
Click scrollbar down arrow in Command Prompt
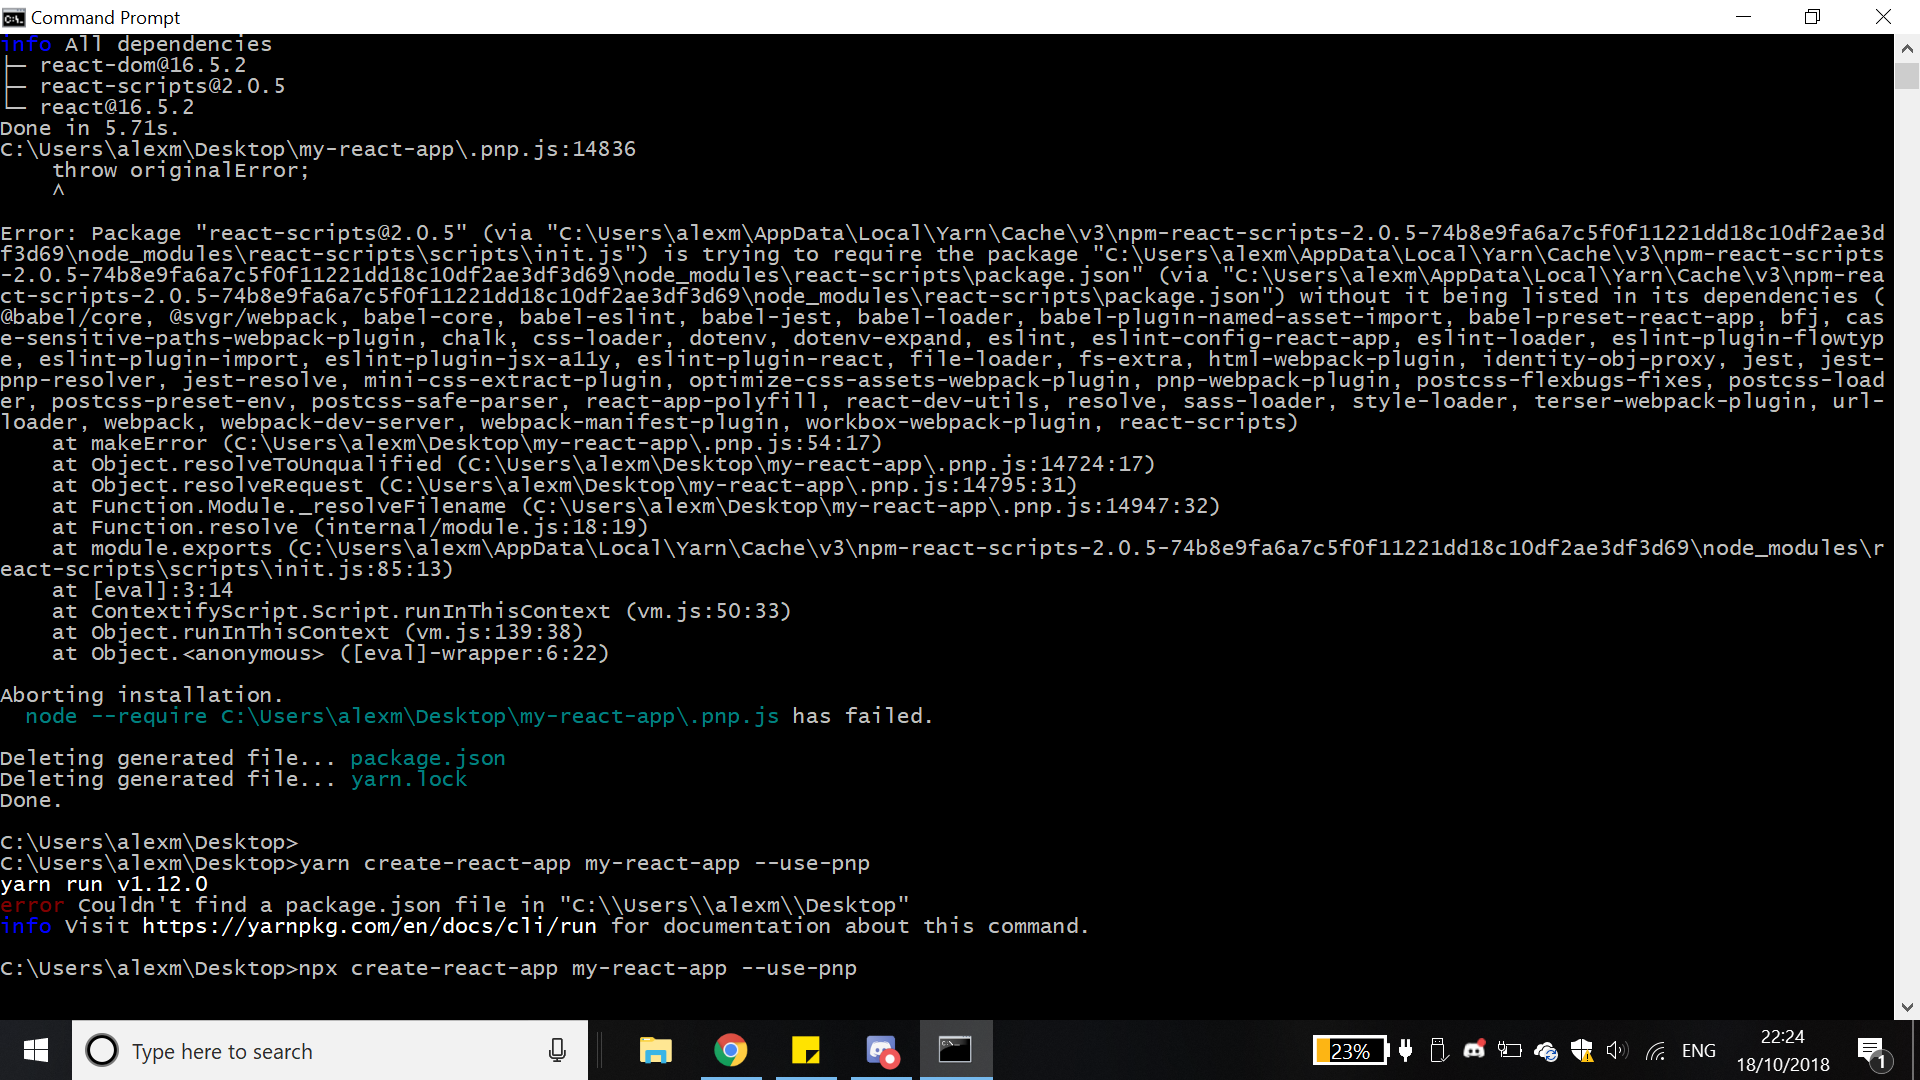tap(1907, 1007)
